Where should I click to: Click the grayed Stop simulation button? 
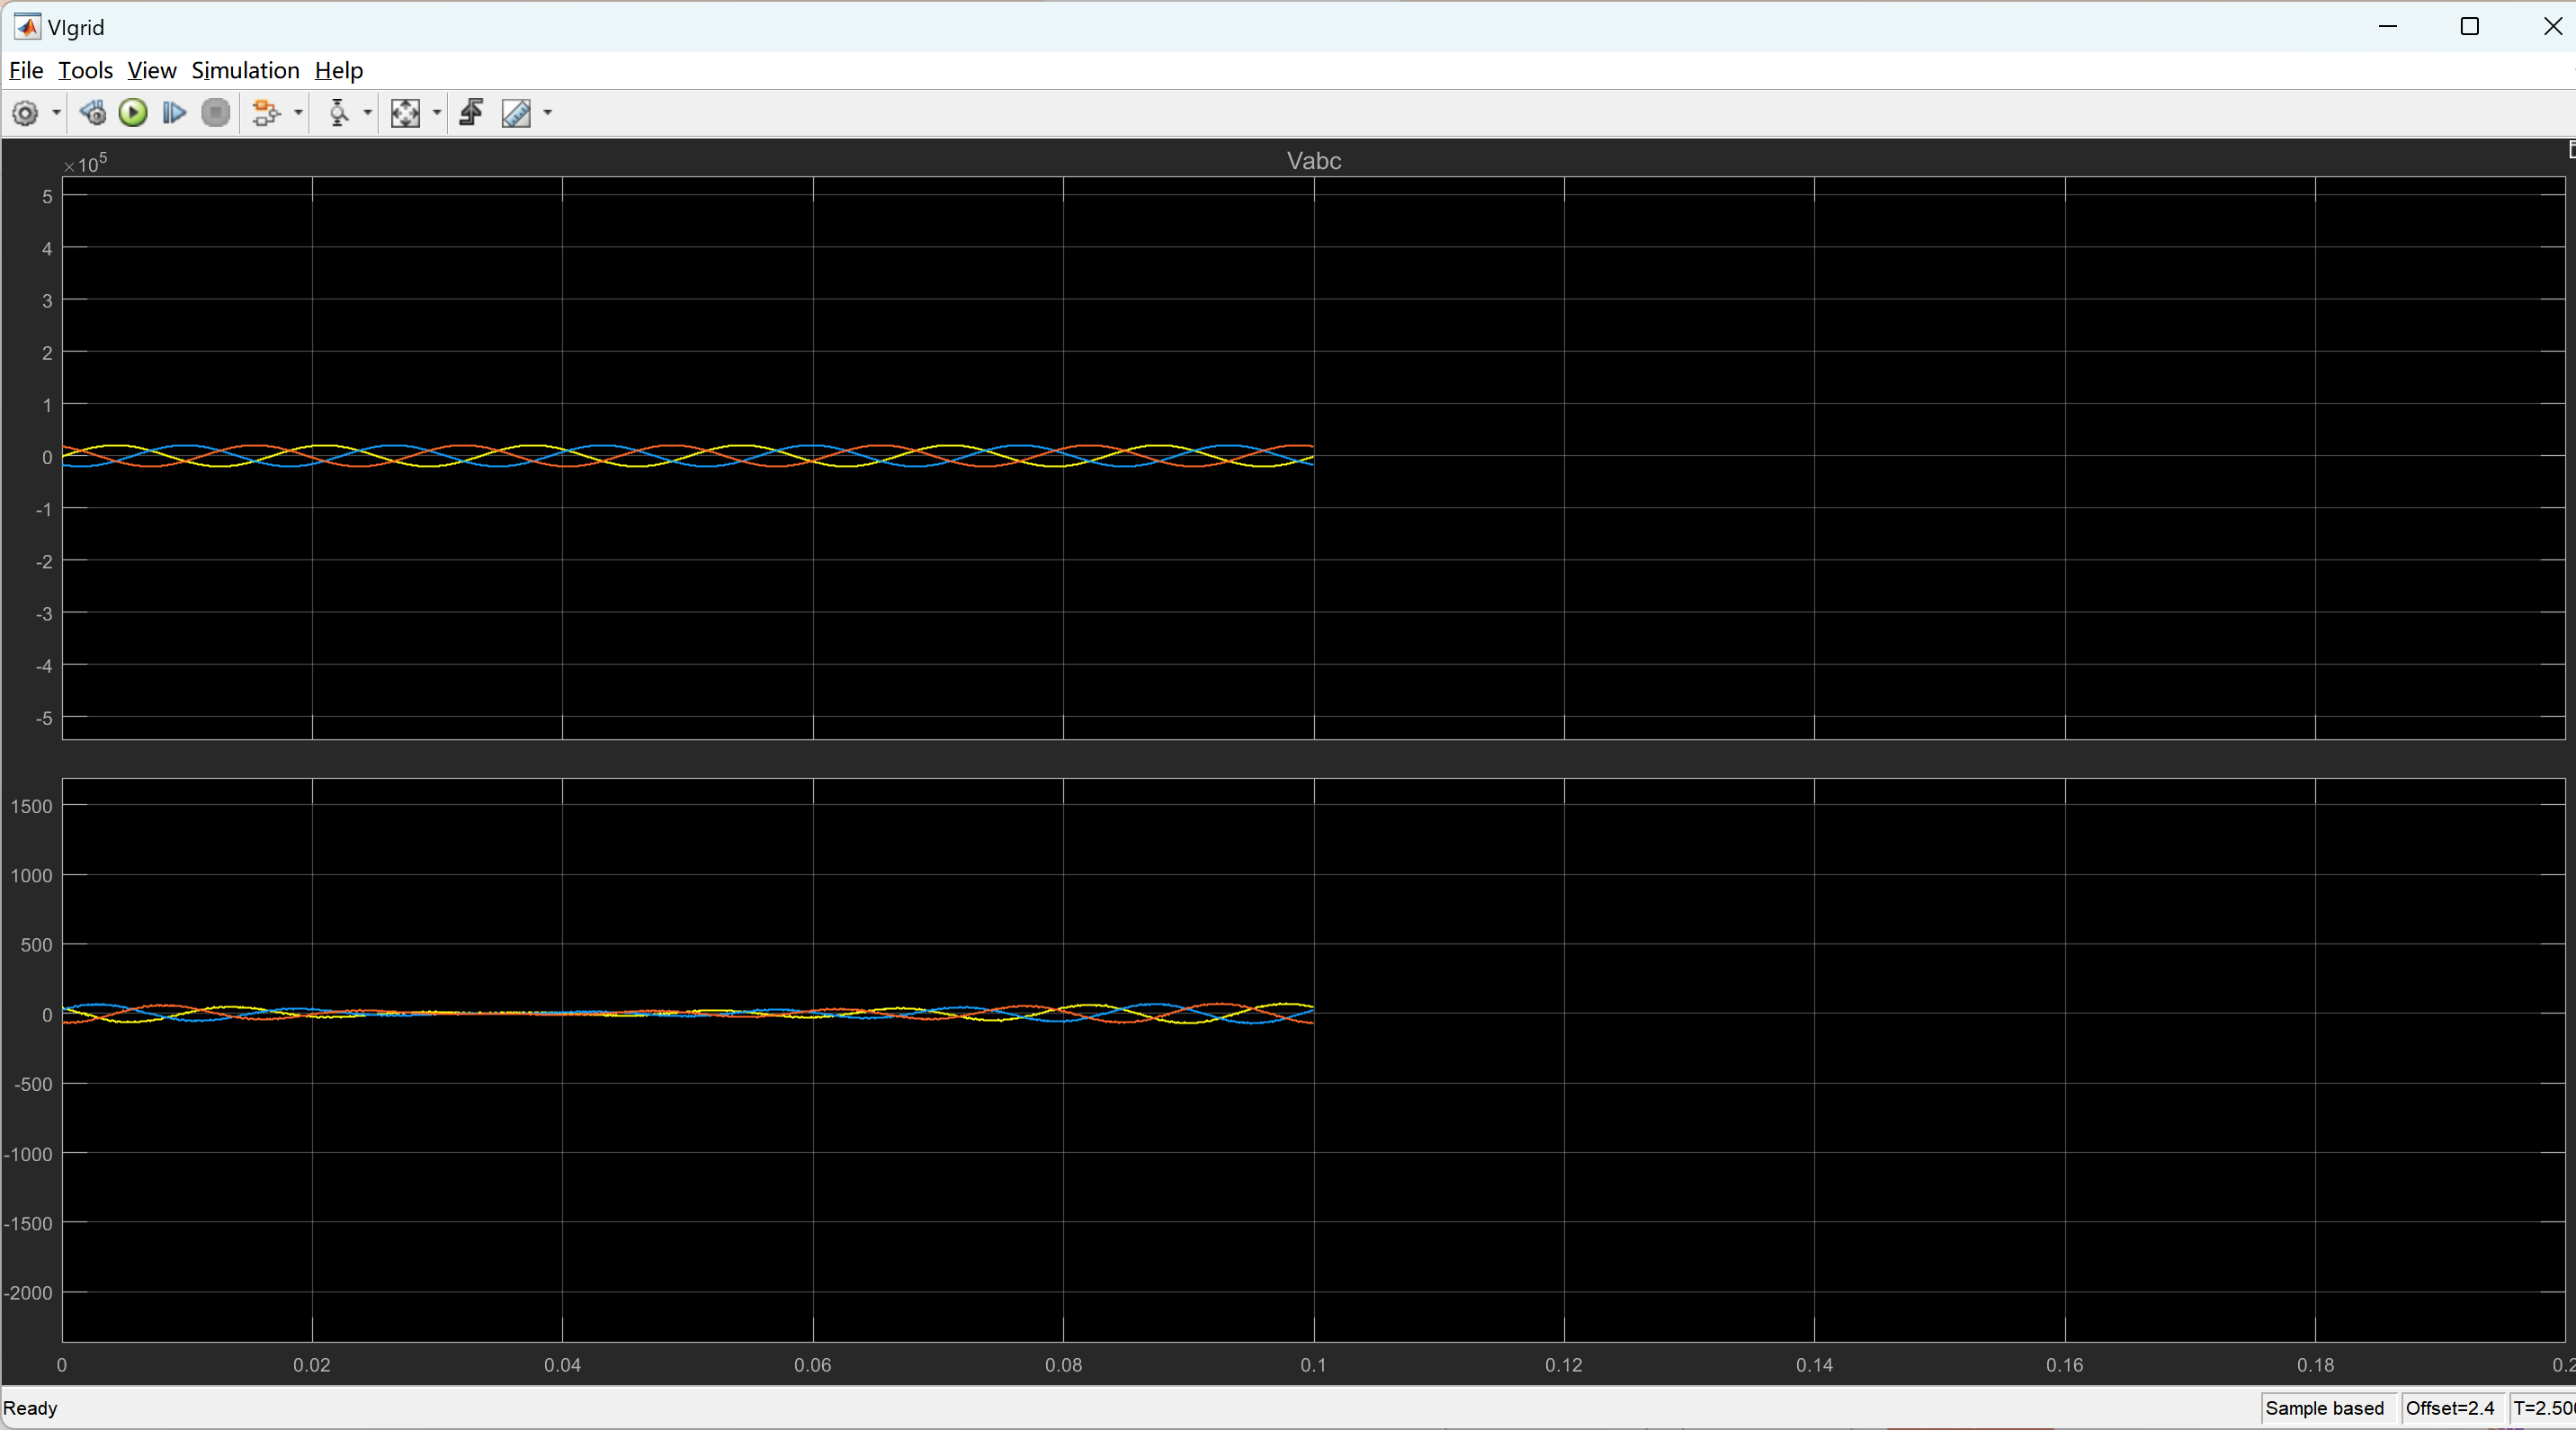click(215, 113)
